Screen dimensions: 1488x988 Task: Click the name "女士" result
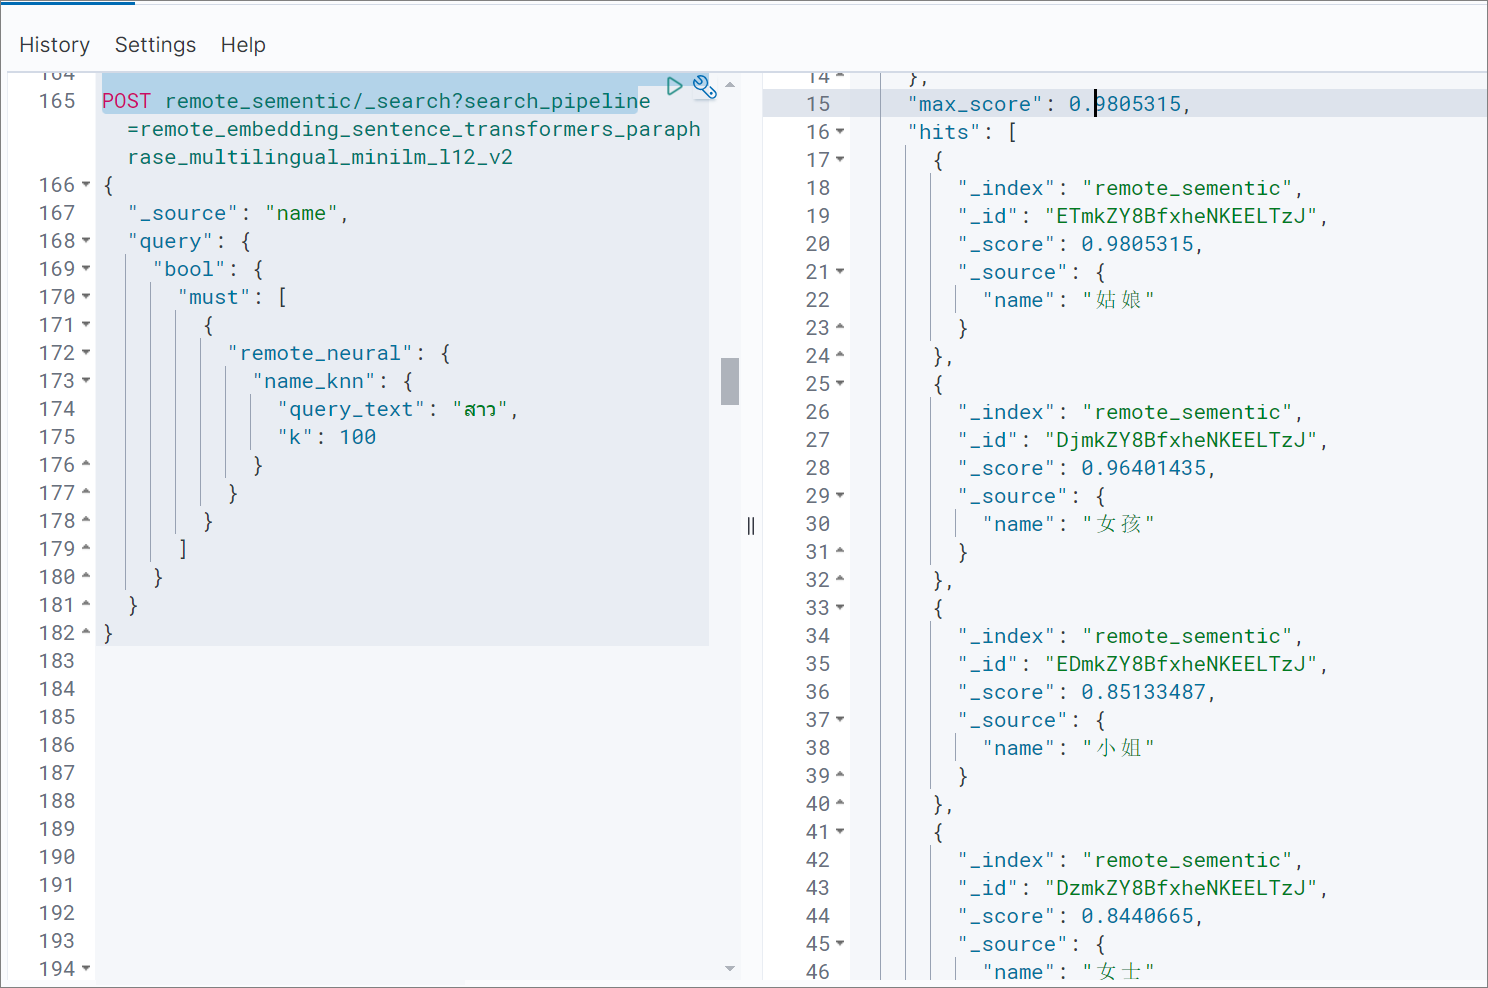pos(1119,972)
